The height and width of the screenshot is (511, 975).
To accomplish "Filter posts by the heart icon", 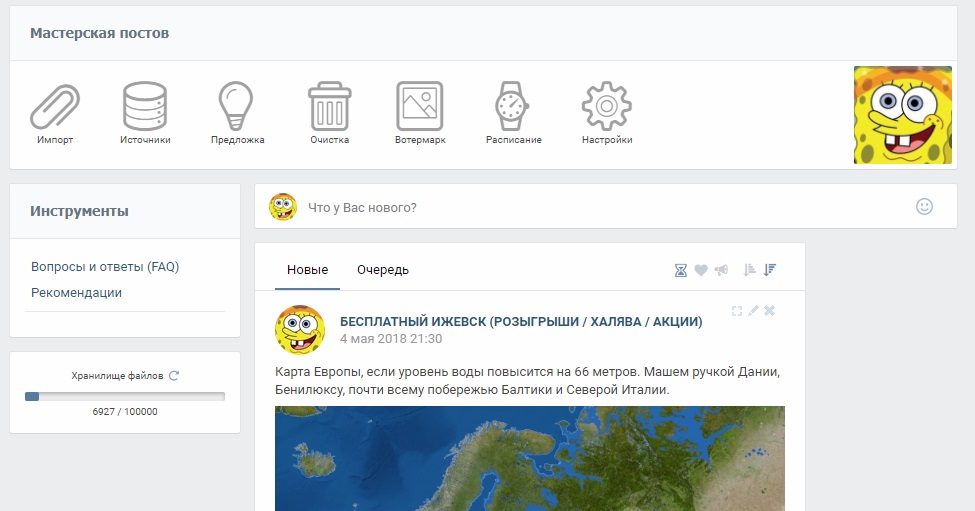I will click(x=701, y=270).
